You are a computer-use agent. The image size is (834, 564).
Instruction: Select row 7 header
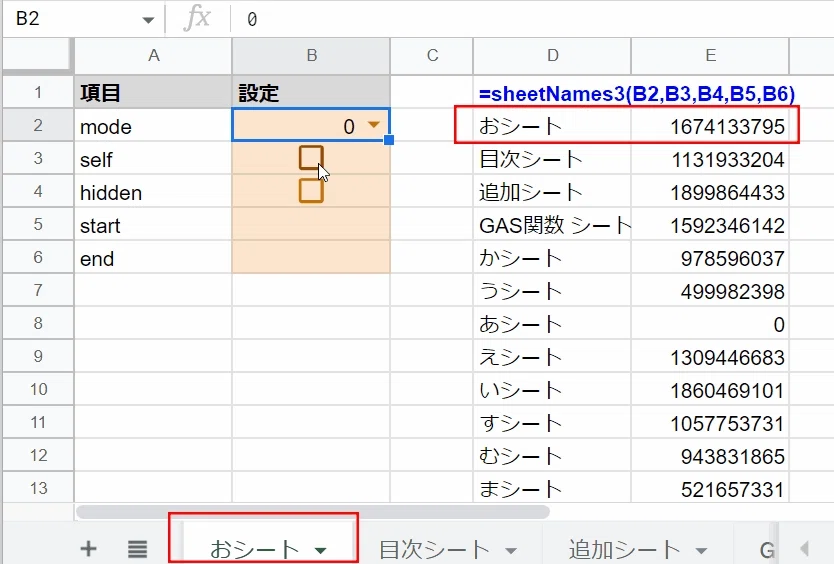[38, 290]
